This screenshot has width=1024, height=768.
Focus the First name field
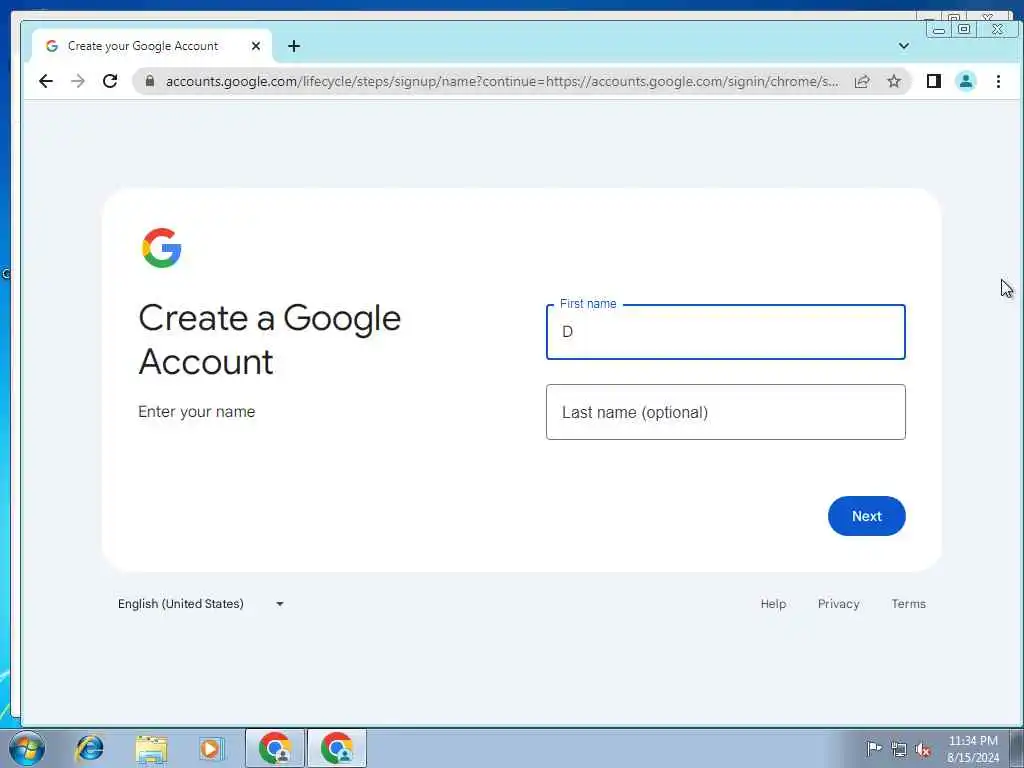coord(726,332)
